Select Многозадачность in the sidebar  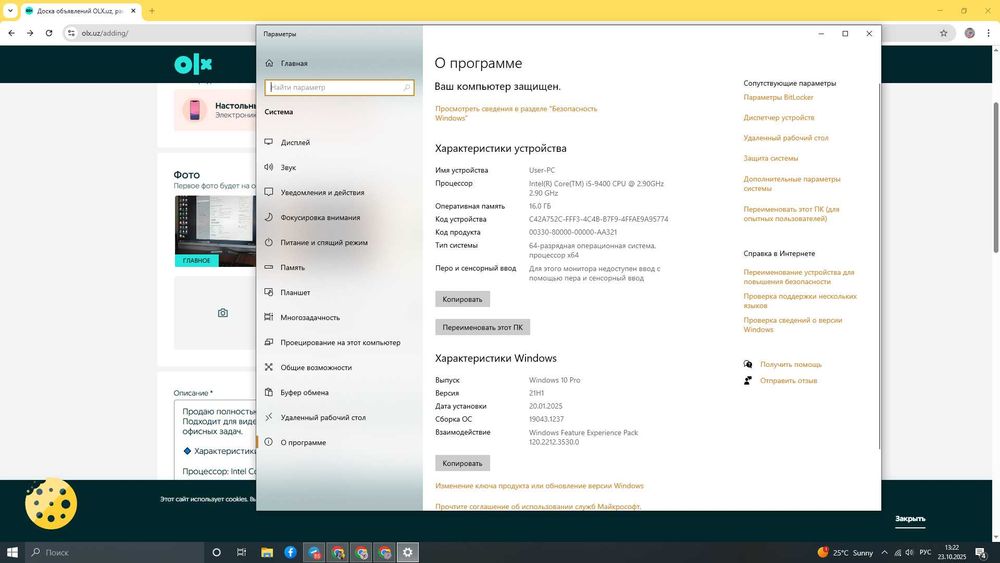pyautogui.click(x=302, y=317)
